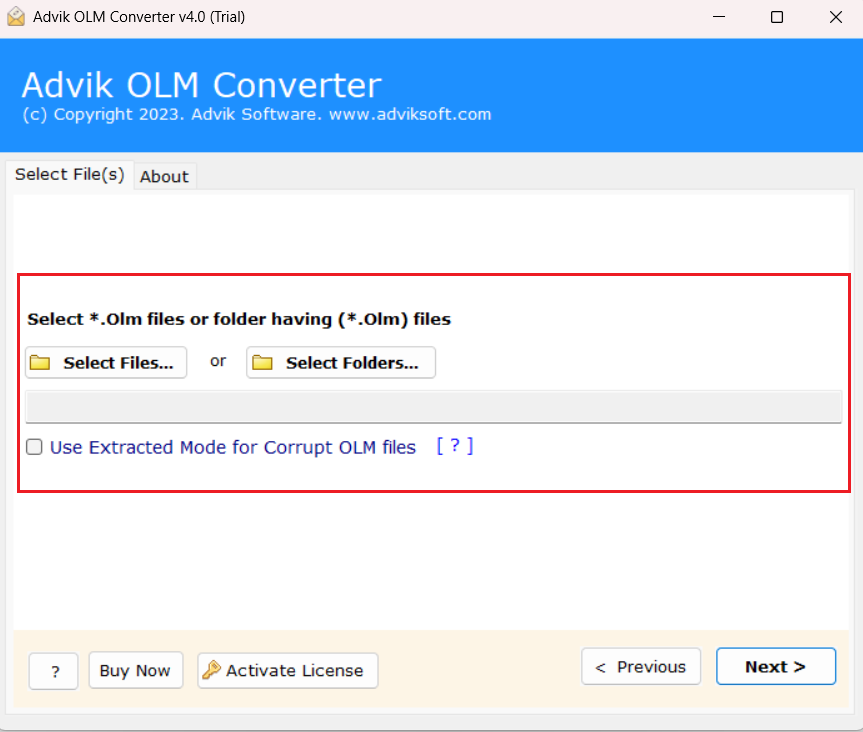
Task: Click the Buy Now button
Action: (x=135, y=671)
